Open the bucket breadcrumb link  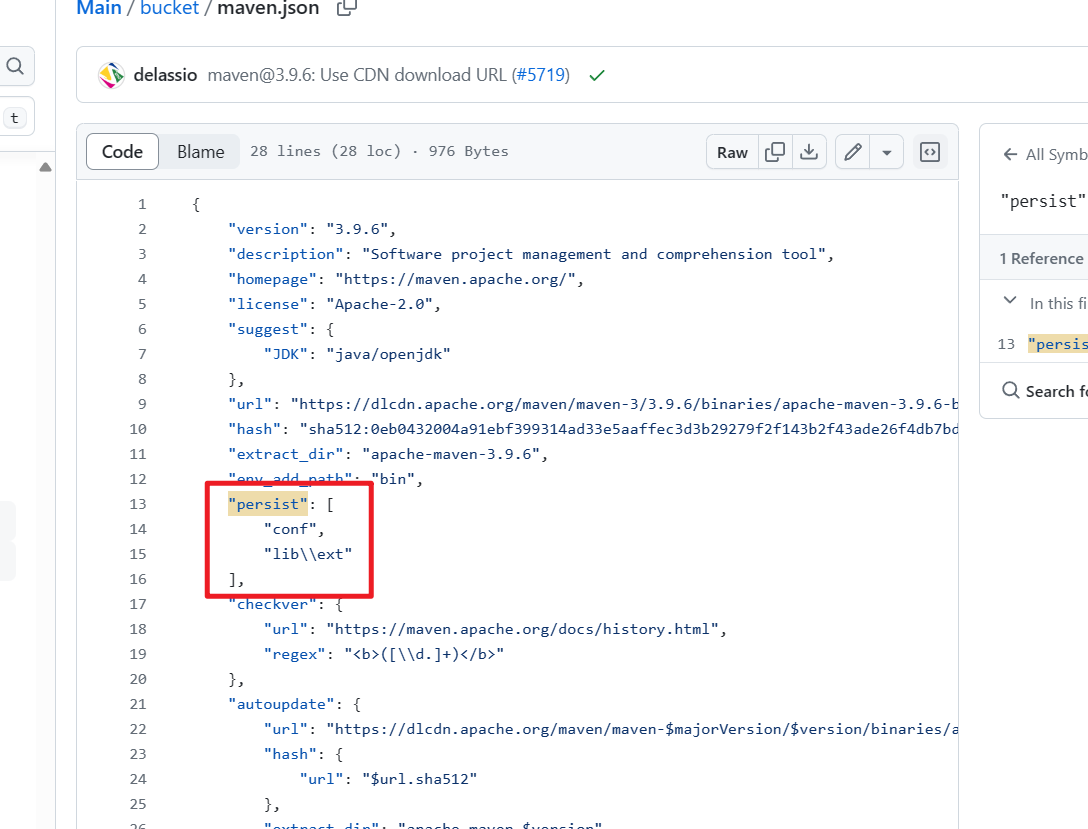pyautogui.click(x=169, y=8)
